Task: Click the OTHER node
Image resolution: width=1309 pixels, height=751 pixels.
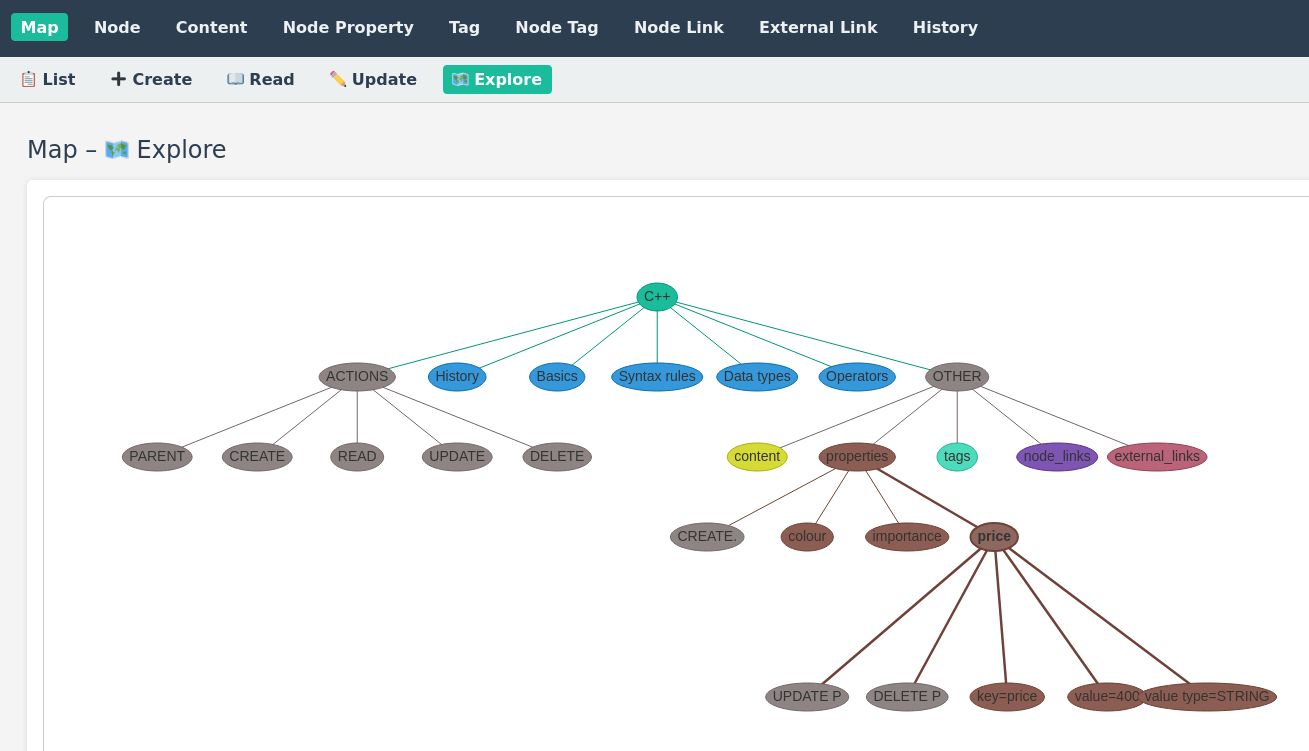Action: coord(957,377)
